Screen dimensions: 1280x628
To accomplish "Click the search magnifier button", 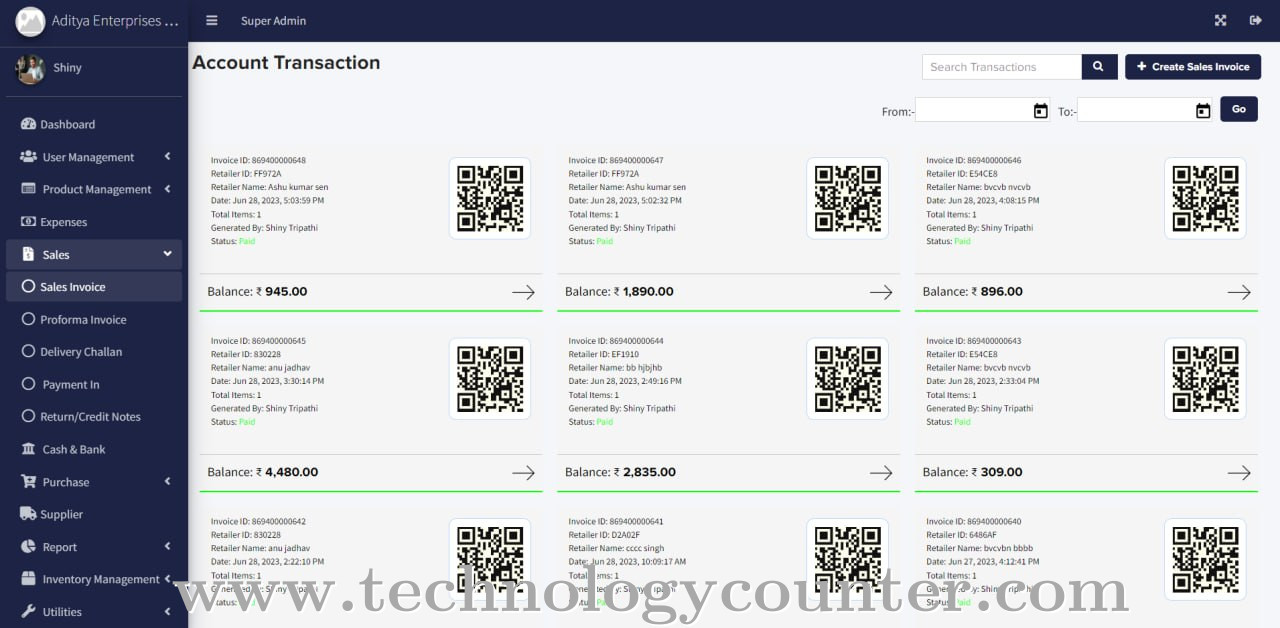I will click(1098, 67).
